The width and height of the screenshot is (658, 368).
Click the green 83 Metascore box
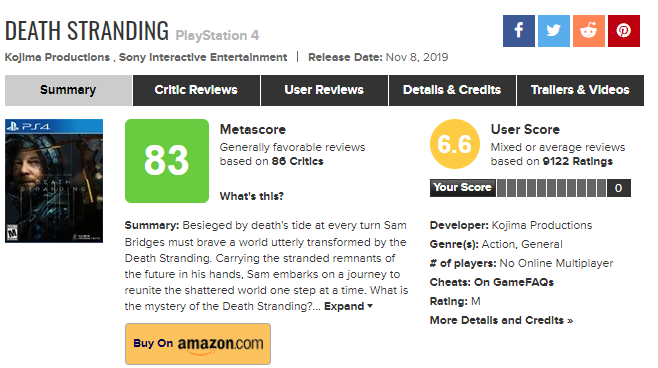167,161
